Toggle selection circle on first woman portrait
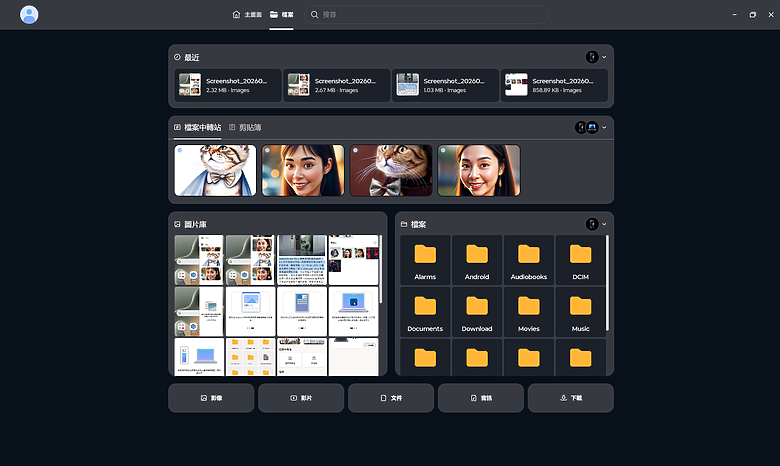 coord(268,150)
